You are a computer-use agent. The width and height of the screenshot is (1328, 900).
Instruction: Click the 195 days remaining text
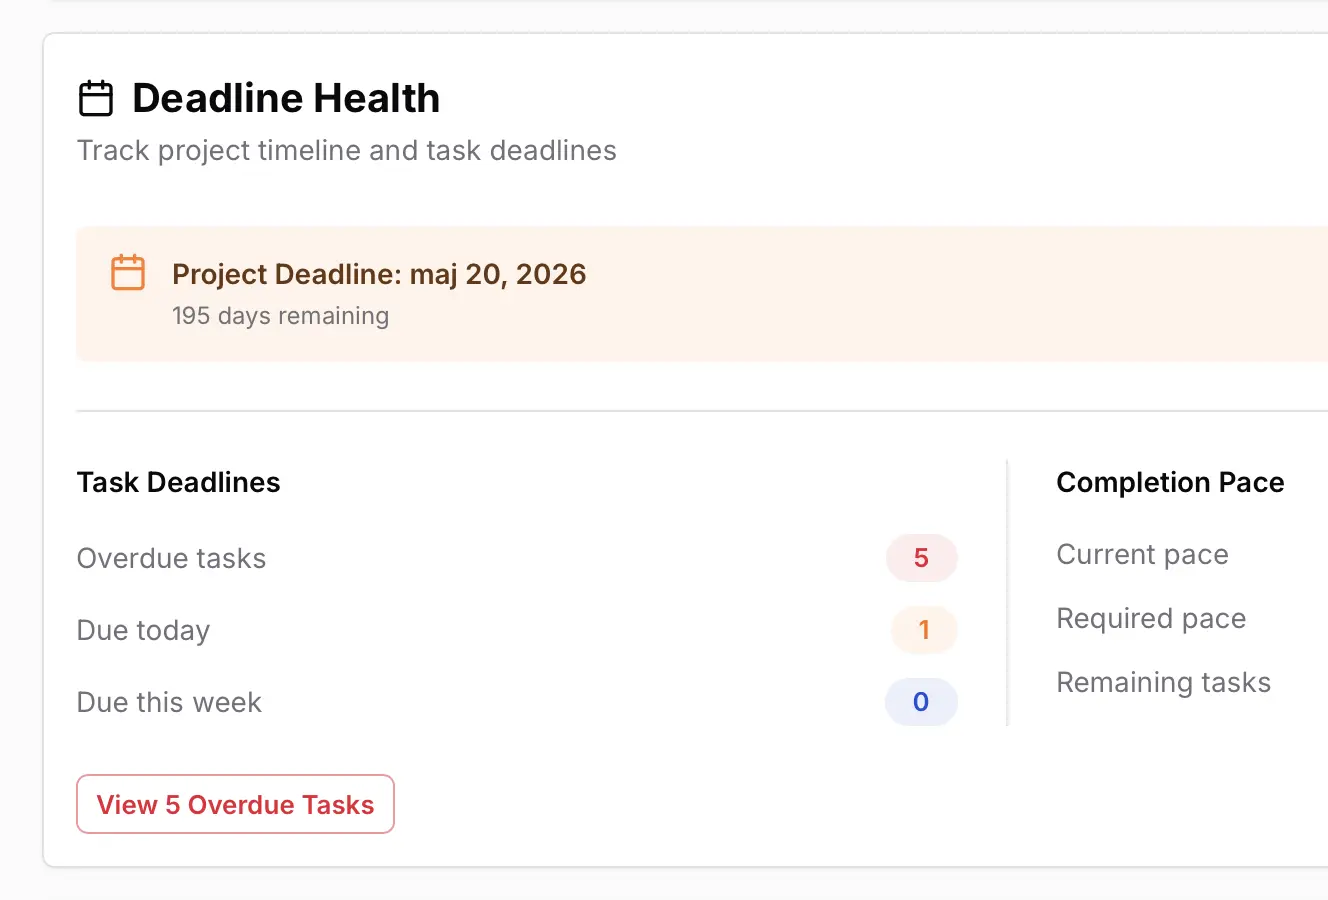(280, 316)
